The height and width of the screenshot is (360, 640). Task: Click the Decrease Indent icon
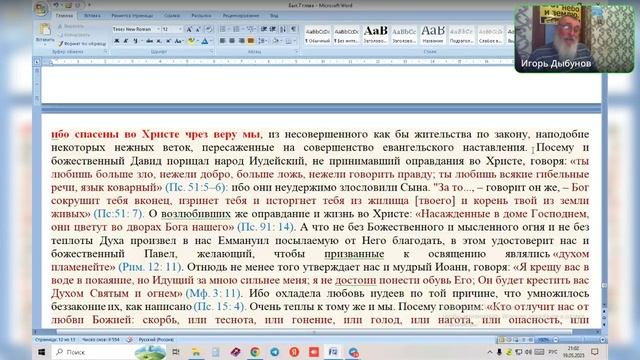click(x=264, y=29)
